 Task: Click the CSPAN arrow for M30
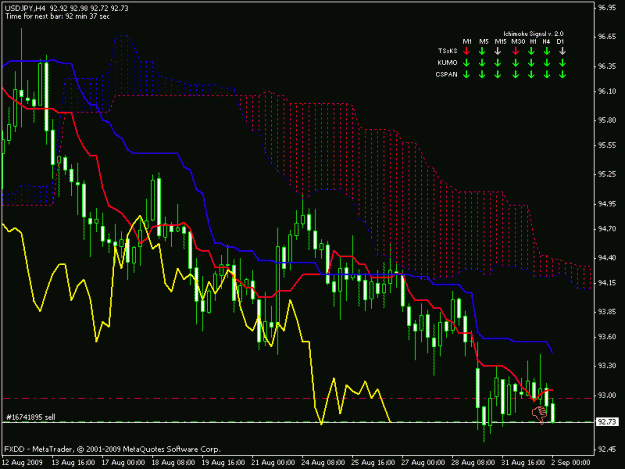(x=515, y=74)
